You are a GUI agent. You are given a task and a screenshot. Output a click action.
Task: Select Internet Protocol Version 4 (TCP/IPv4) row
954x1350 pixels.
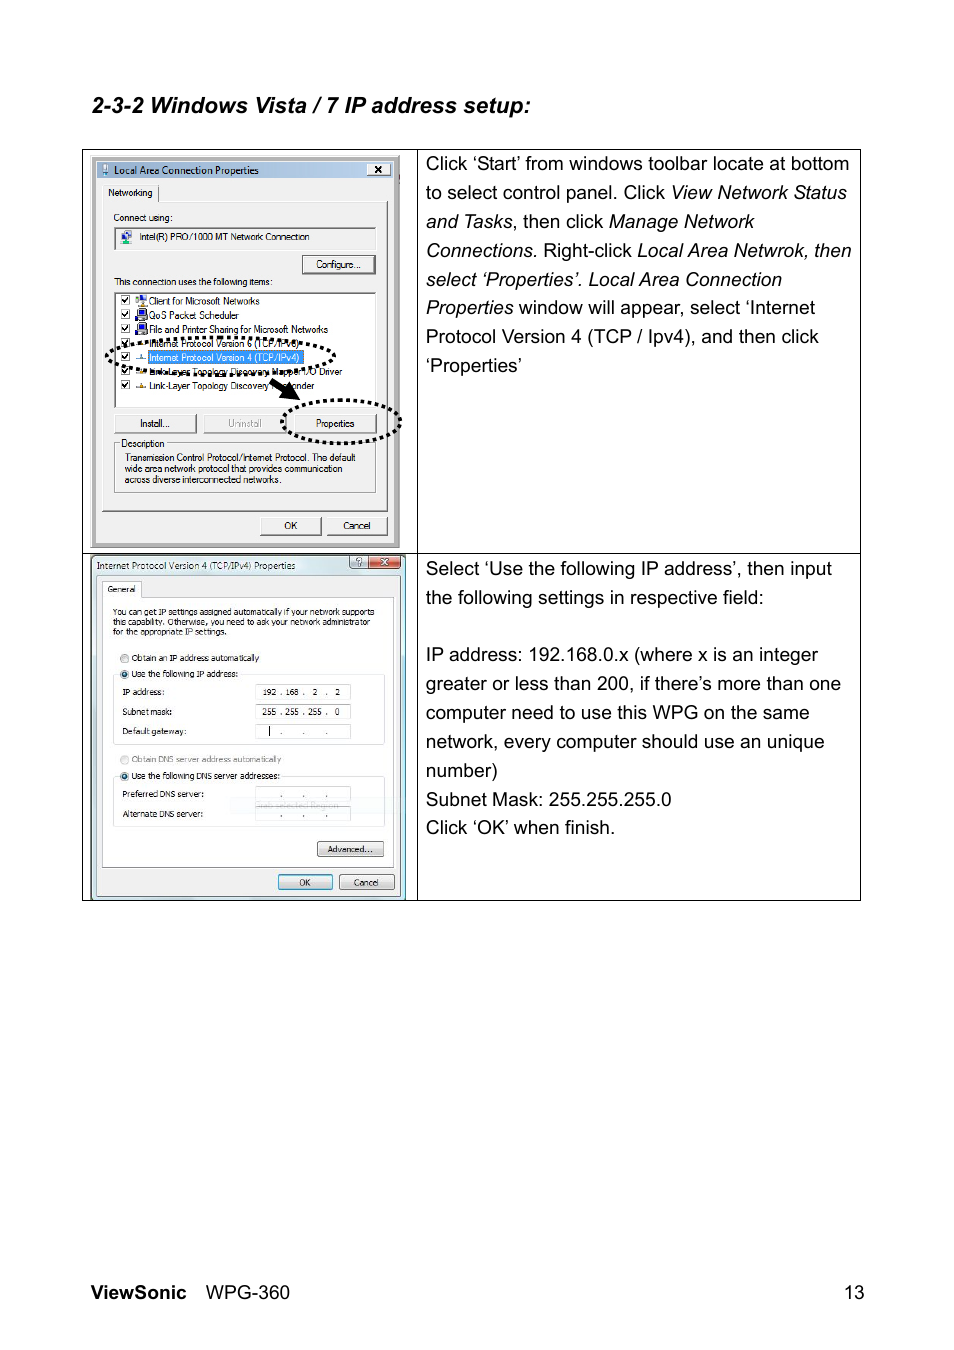224,357
